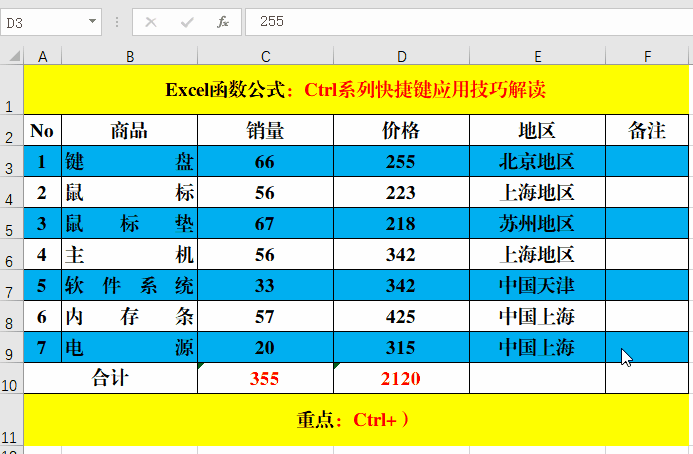Click the confirm checkmark icon in formula bar

187,22
